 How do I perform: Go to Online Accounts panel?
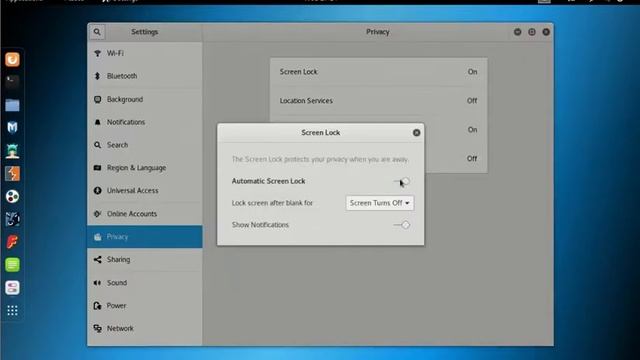145,214
